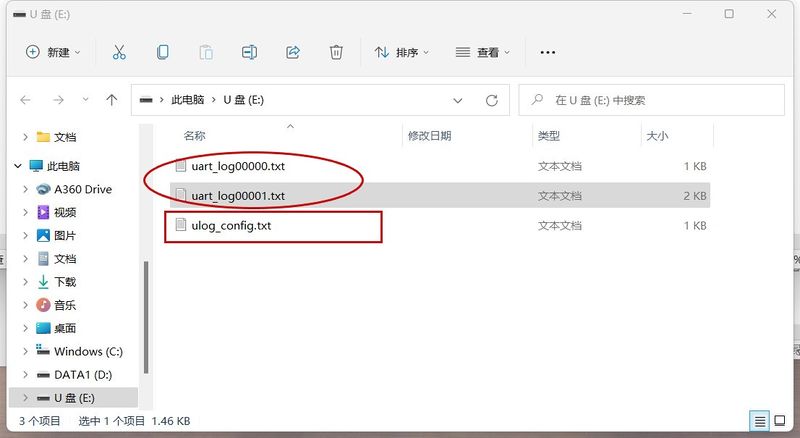Open the 查看 view dropdown
Image resolution: width=800 pixels, height=438 pixels.
tap(483, 52)
